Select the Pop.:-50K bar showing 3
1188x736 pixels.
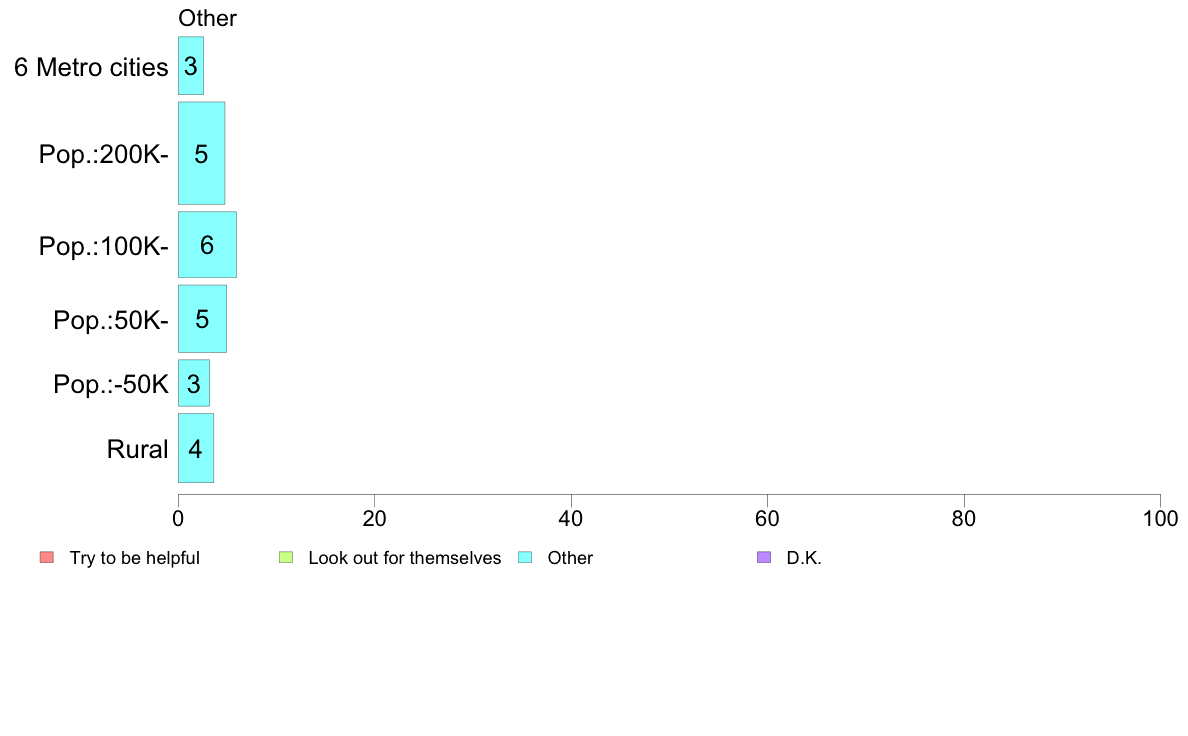pyautogui.click(x=194, y=383)
